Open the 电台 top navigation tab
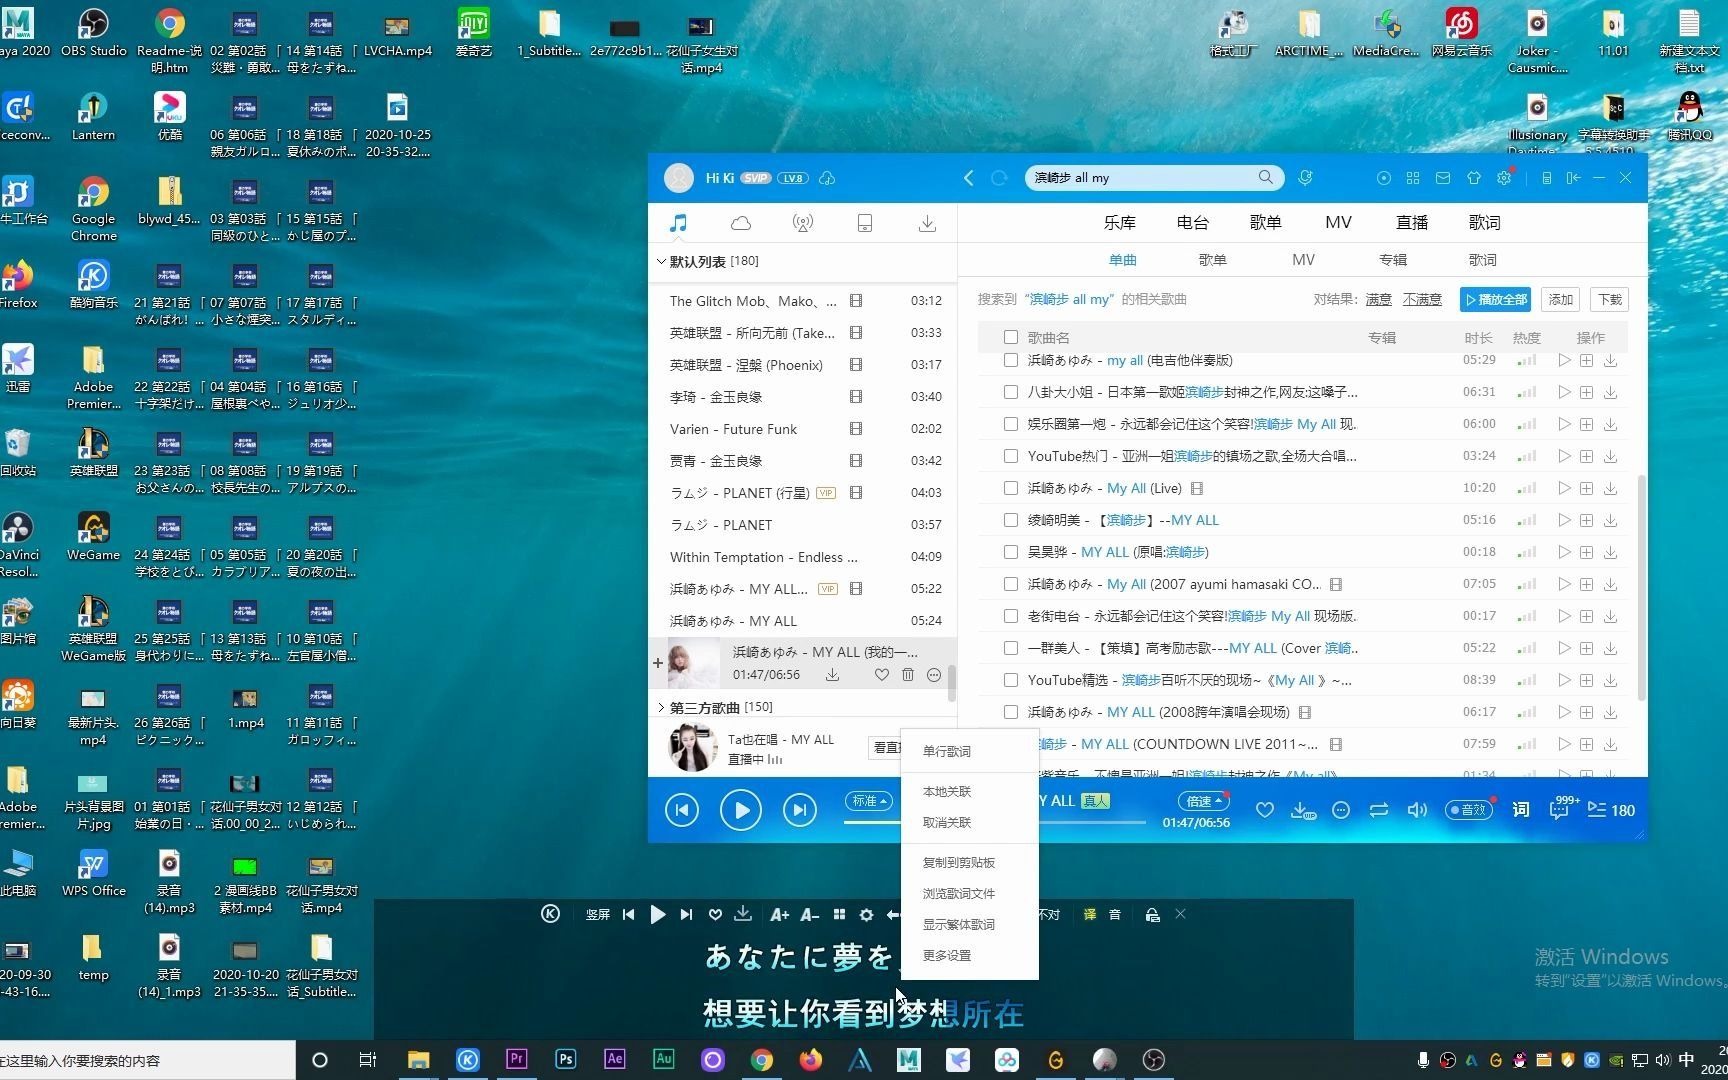 [1192, 222]
